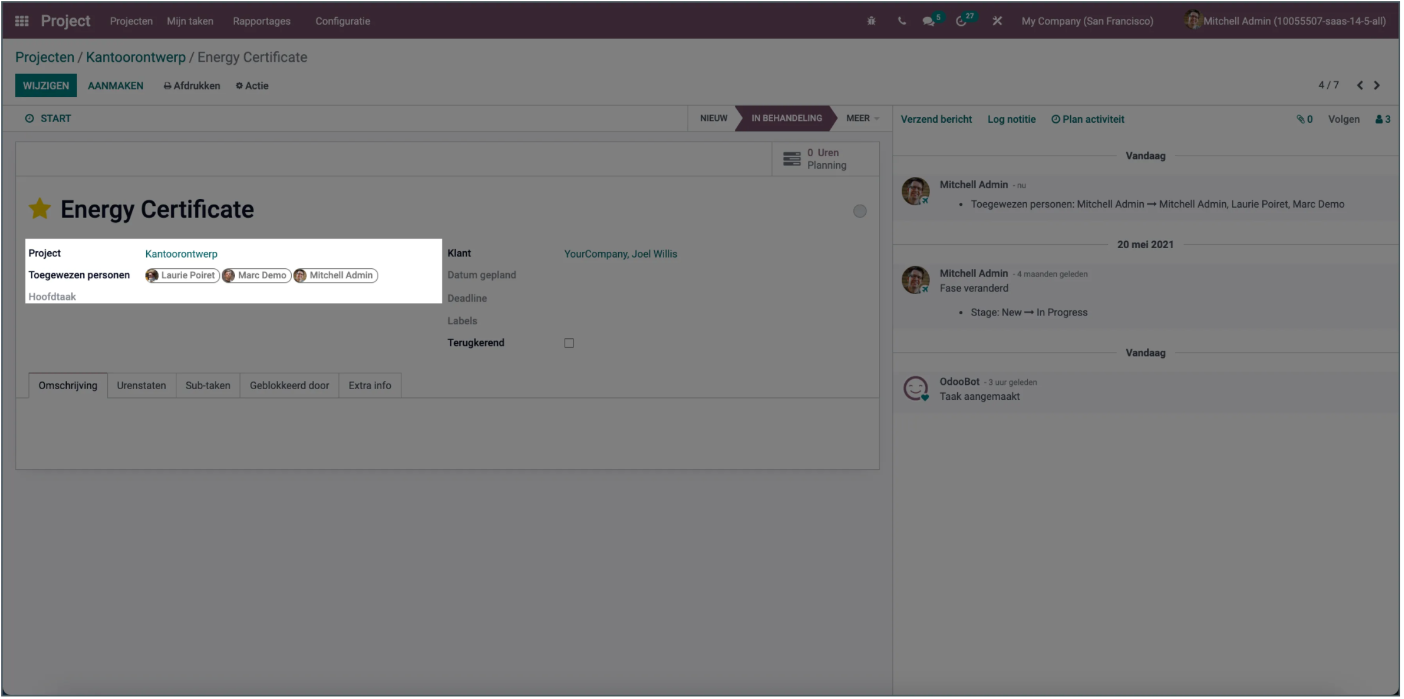Toggle the priority star for Energy Certificate
The image size is (1404, 699).
click(39, 209)
